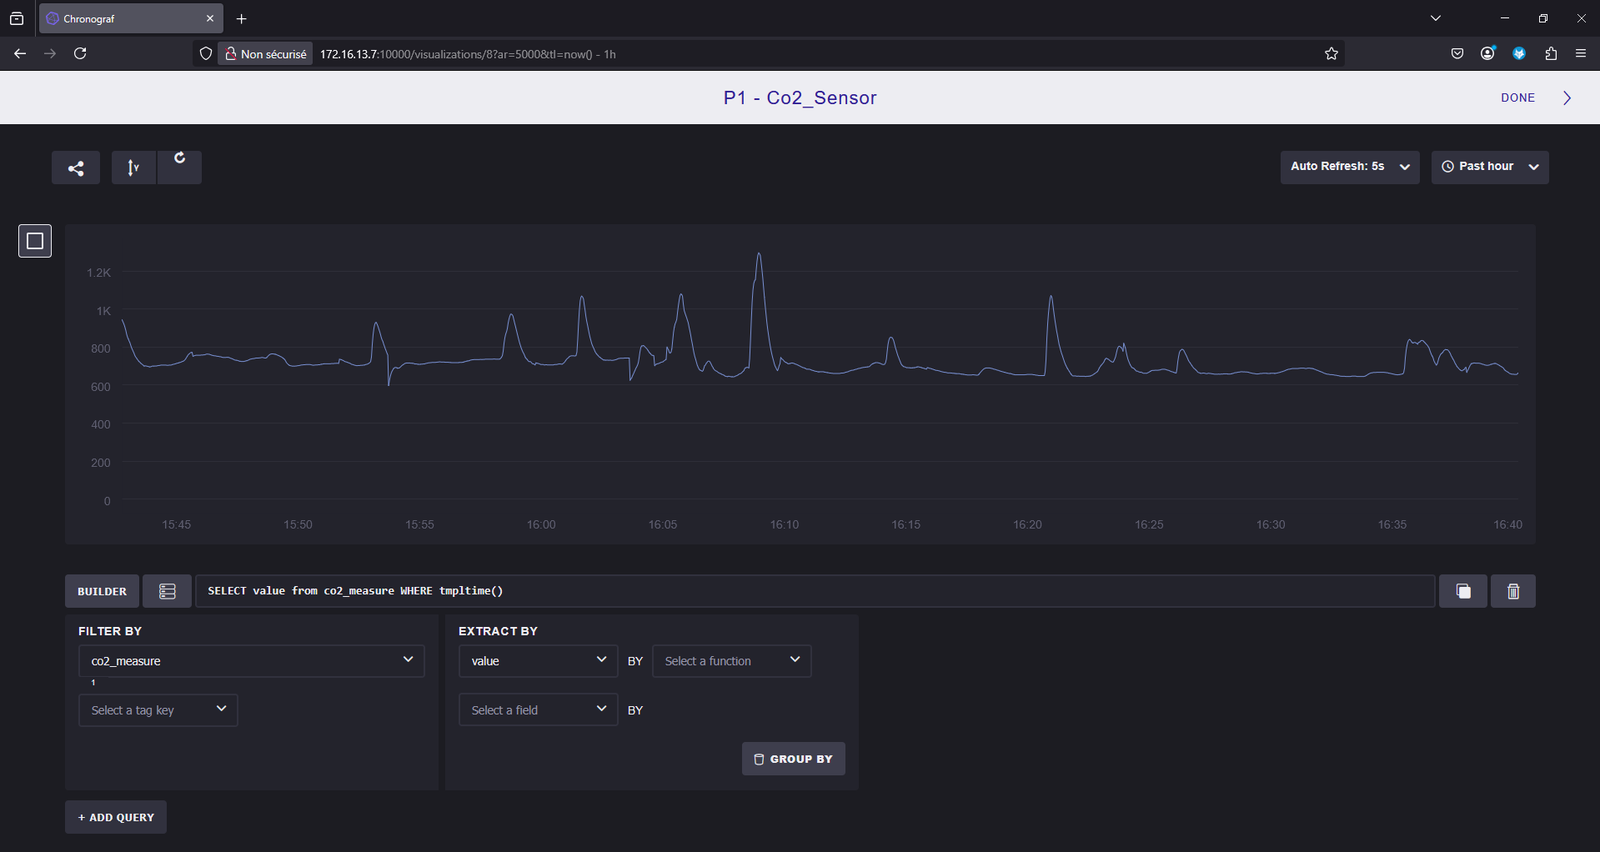The width and height of the screenshot is (1600, 852).
Task: Click the DONE link
Action: click(x=1517, y=98)
